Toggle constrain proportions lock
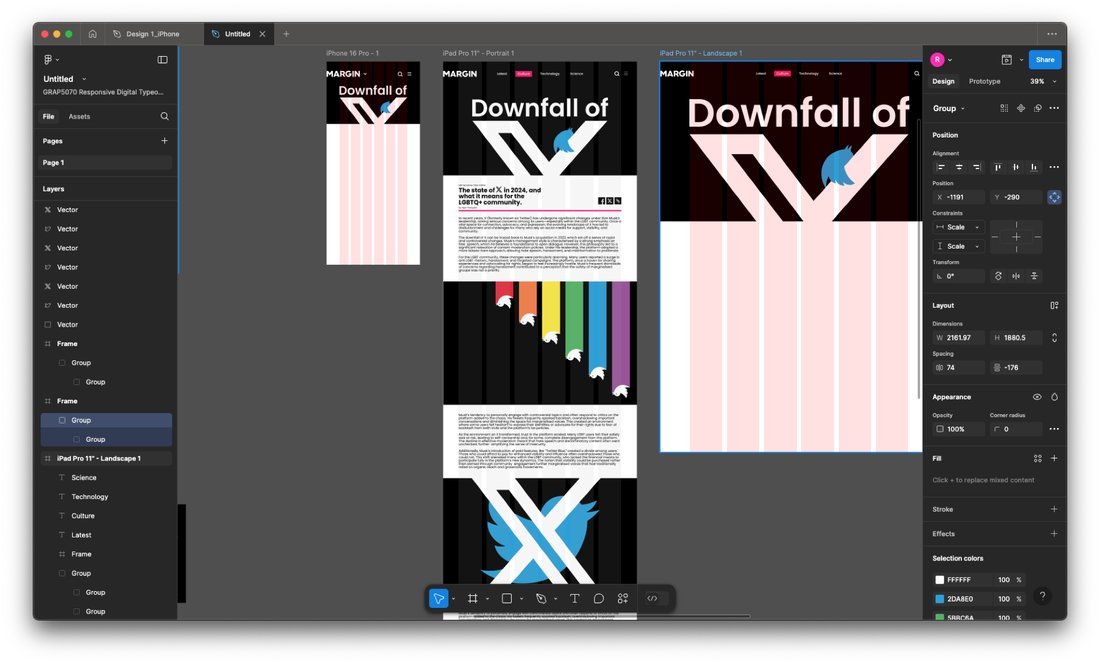Screen dimensions: 1100x664 pos(1054,338)
